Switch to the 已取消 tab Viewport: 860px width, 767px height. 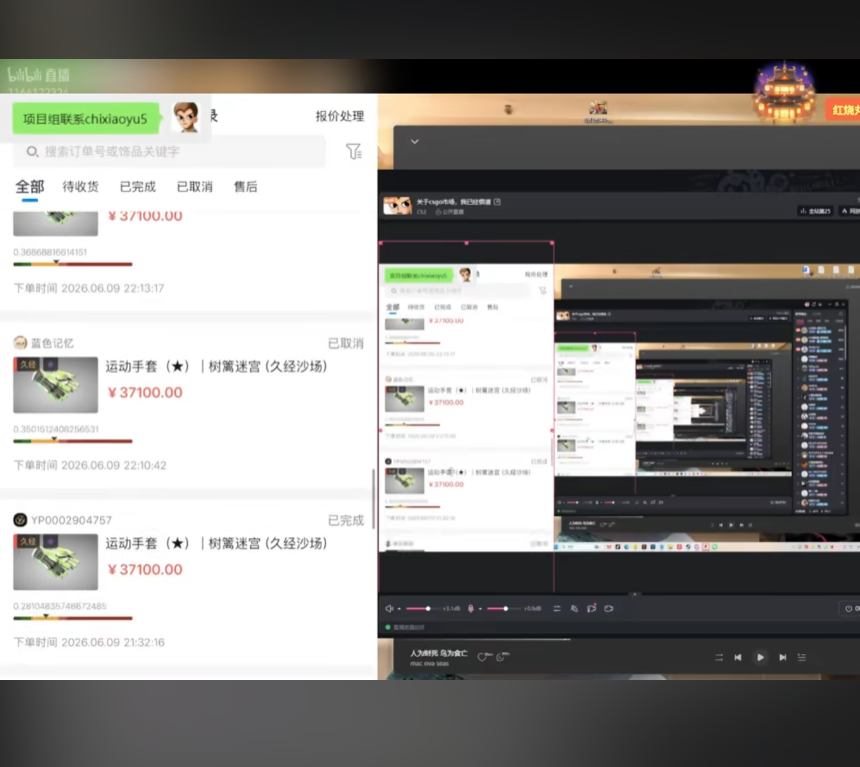tap(195, 187)
